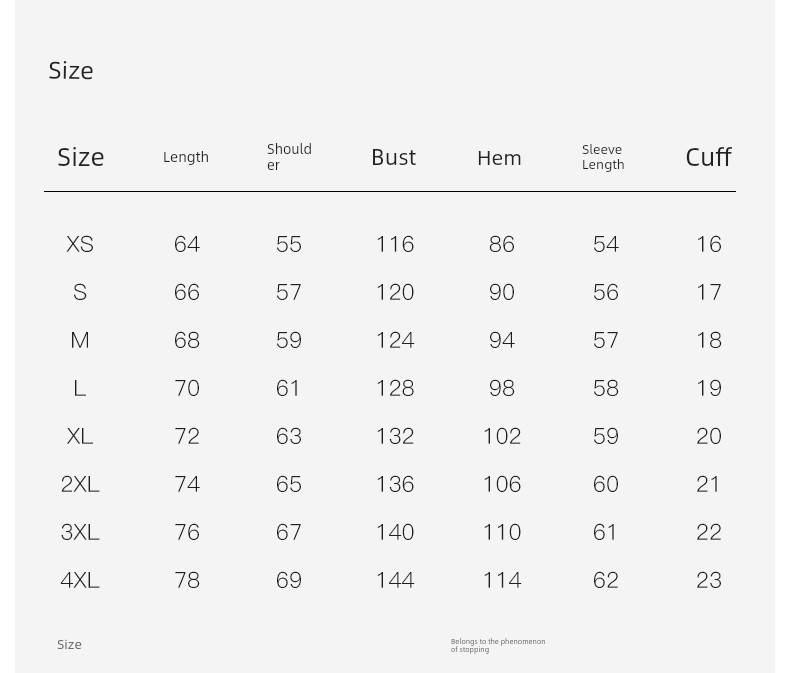Click the small Size label at bottom
This screenshot has height=673, width=790.
pos(70,644)
